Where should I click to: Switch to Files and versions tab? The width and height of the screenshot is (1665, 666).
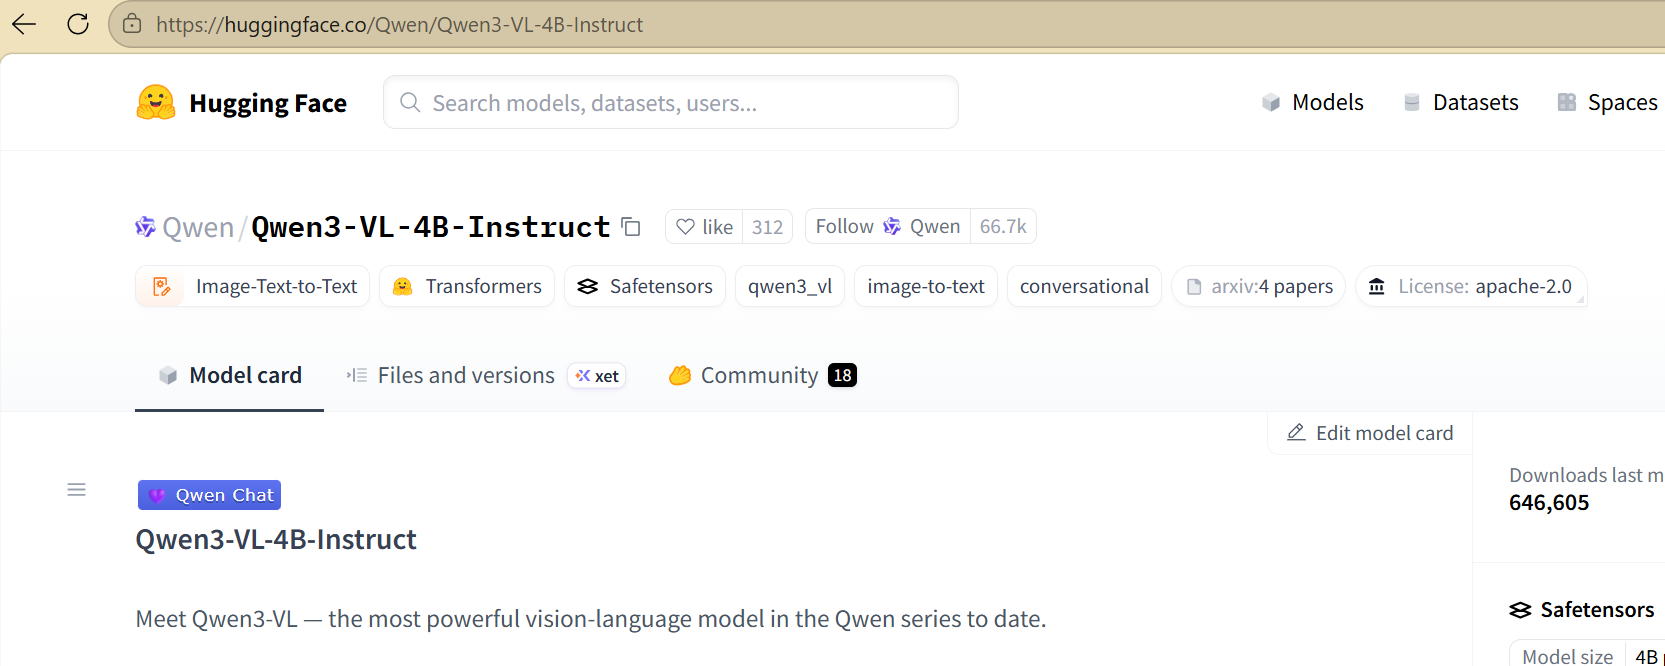click(450, 376)
